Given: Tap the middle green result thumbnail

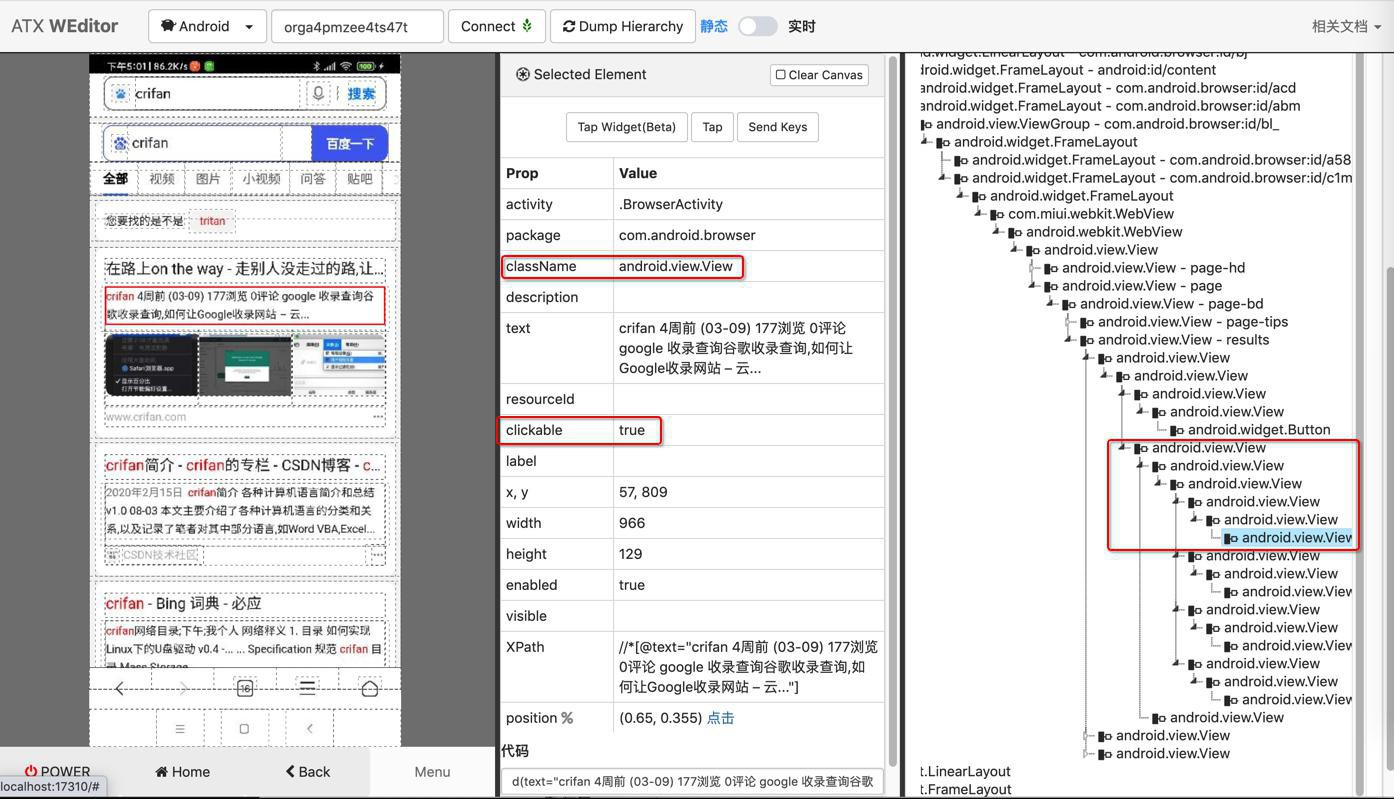Looking at the screenshot, I should pyautogui.click(x=245, y=365).
